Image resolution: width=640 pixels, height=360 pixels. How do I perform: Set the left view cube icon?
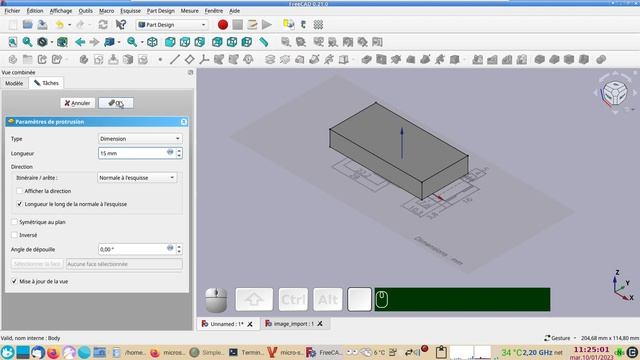click(x=247, y=42)
